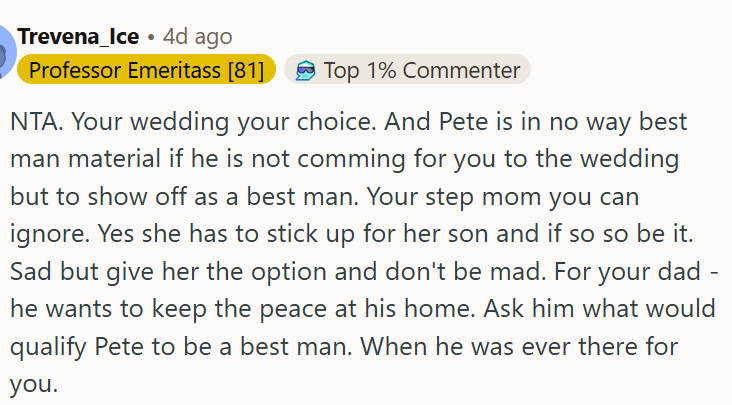
Task: Click the phrase 'For your dad'
Action: (x=627, y=272)
